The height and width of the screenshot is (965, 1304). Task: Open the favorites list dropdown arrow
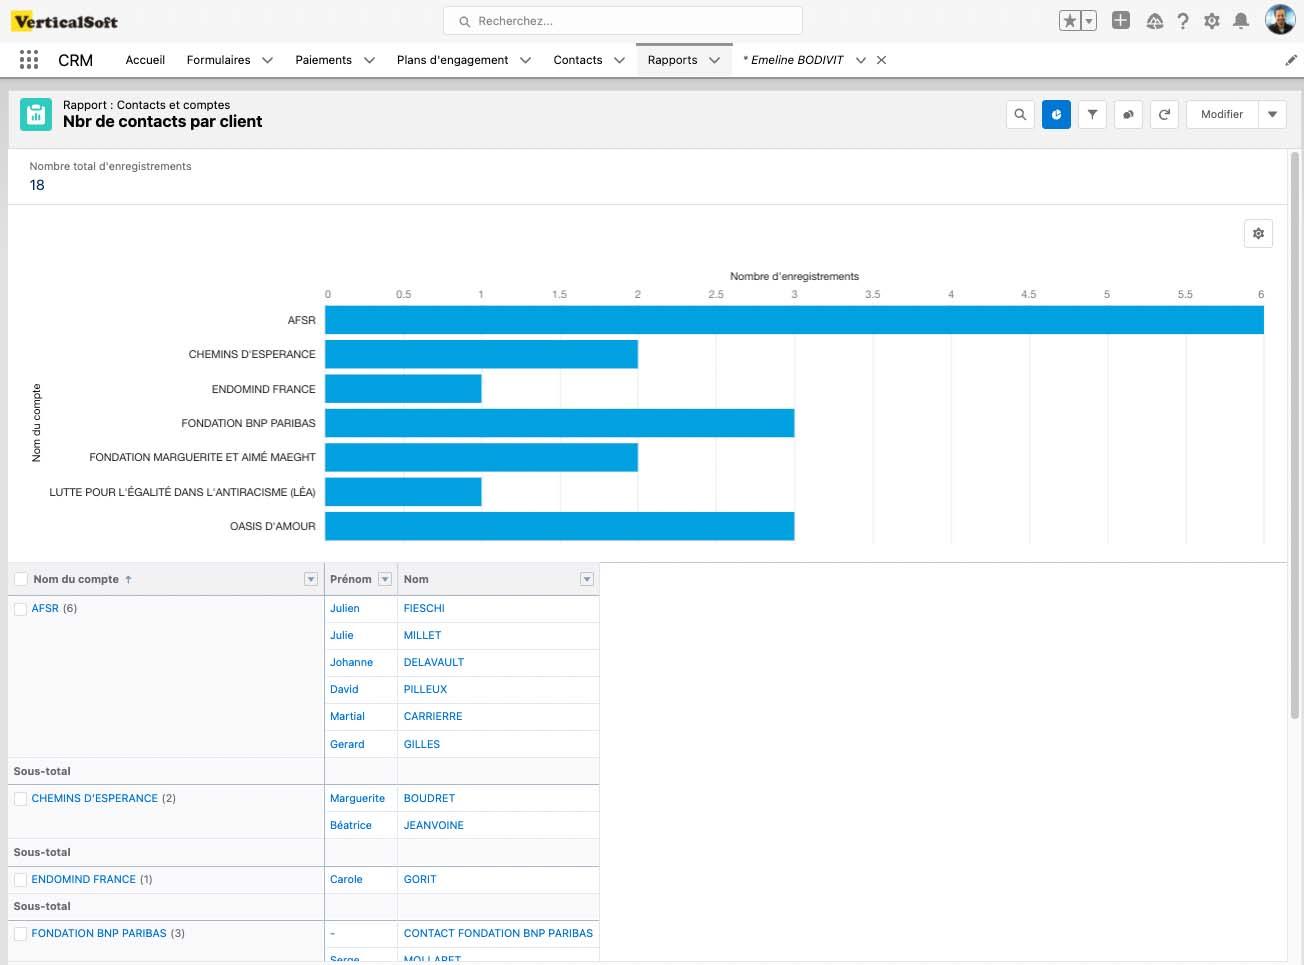click(x=1089, y=21)
